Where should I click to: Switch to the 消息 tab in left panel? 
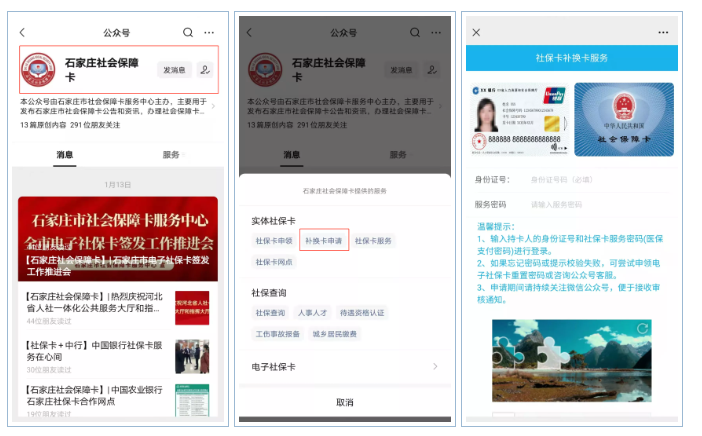[64, 155]
